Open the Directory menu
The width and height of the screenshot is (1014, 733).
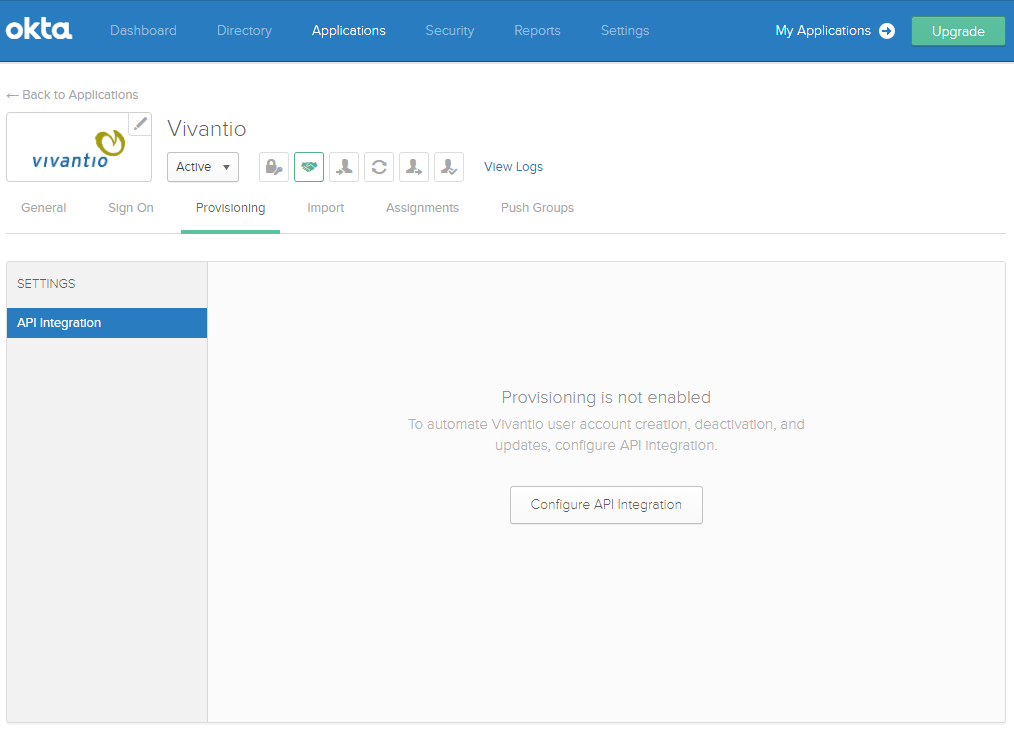click(244, 30)
